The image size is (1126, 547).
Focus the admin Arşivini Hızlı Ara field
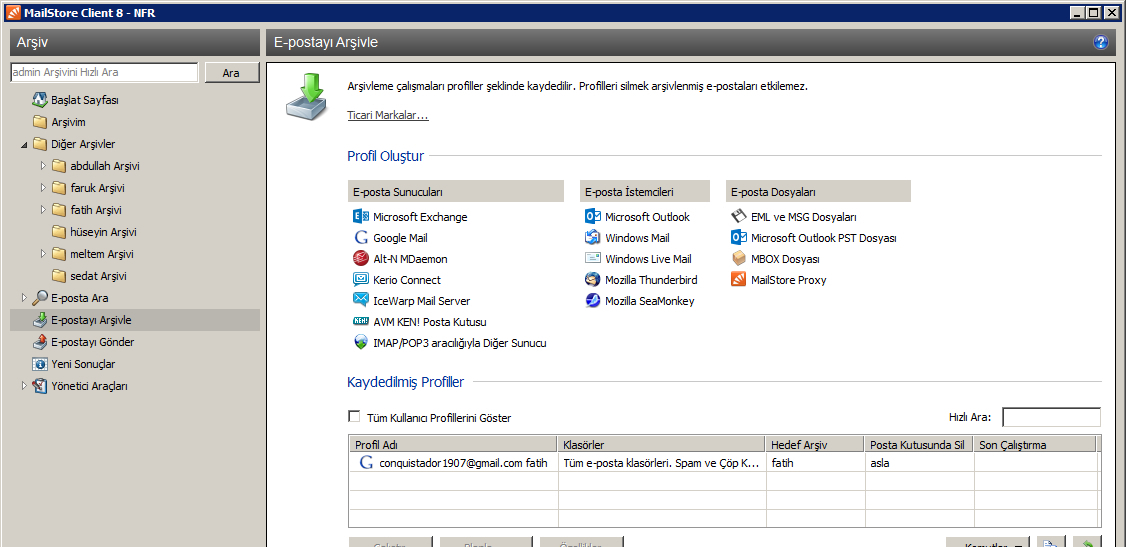[104, 73]
